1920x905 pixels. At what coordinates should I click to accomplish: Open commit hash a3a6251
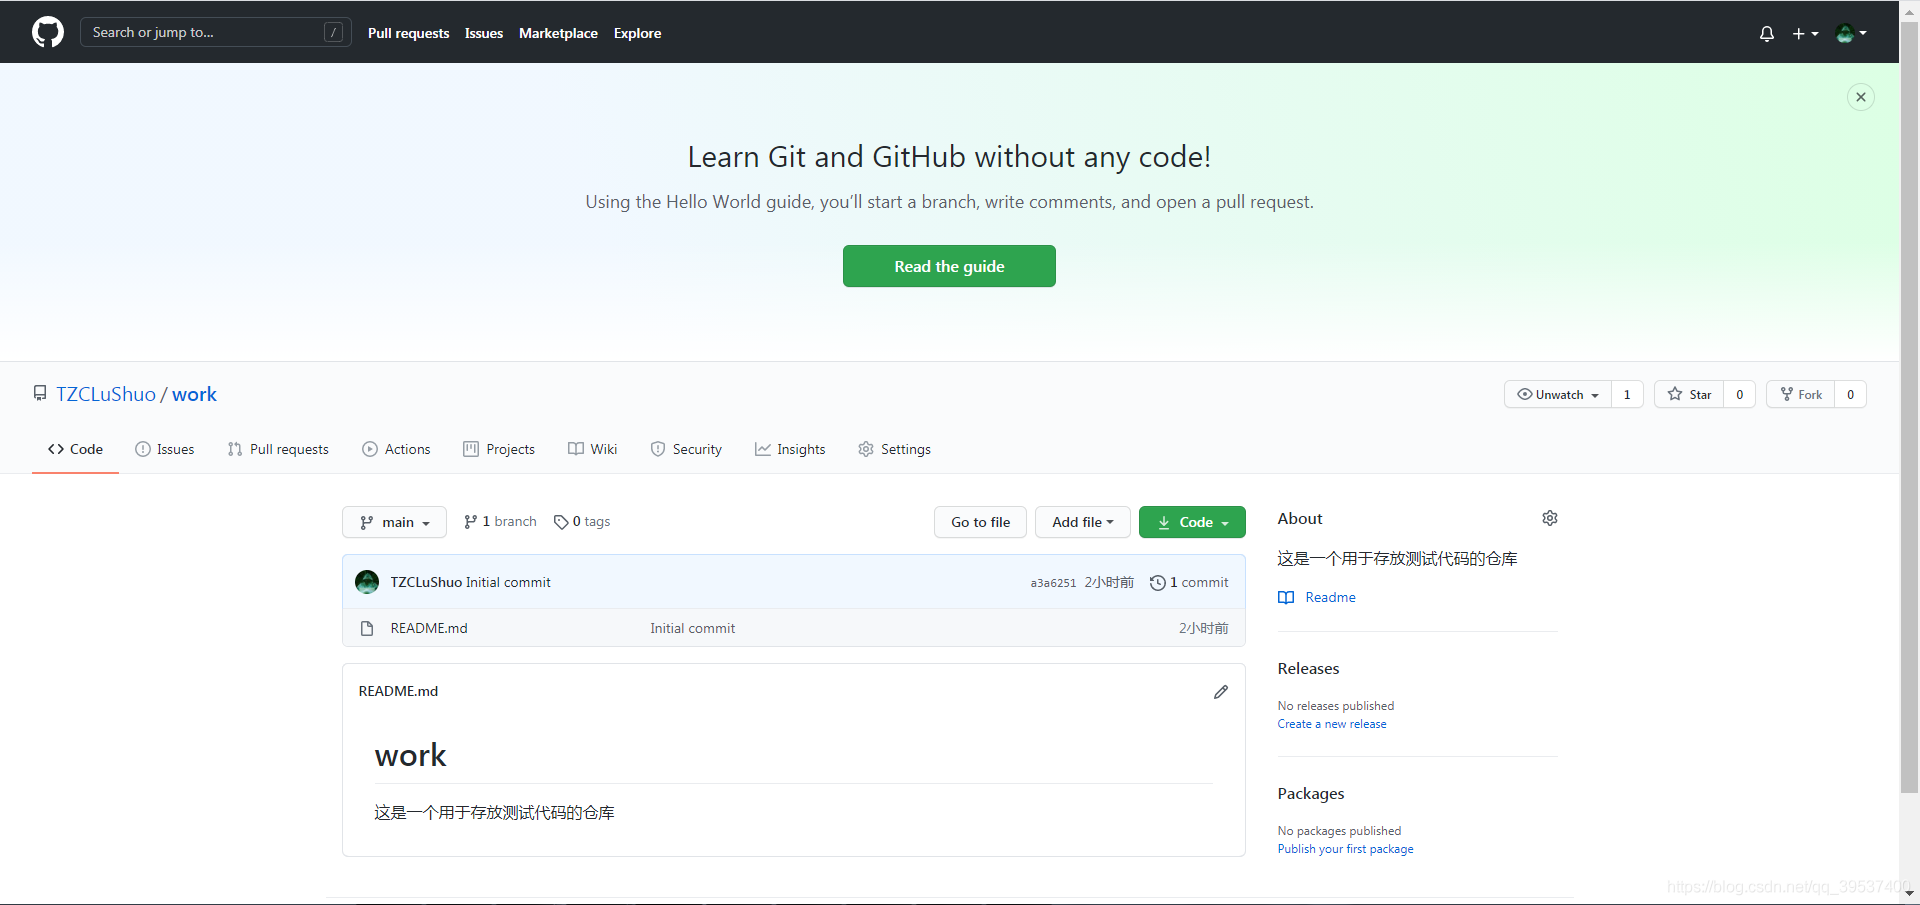1053,583
